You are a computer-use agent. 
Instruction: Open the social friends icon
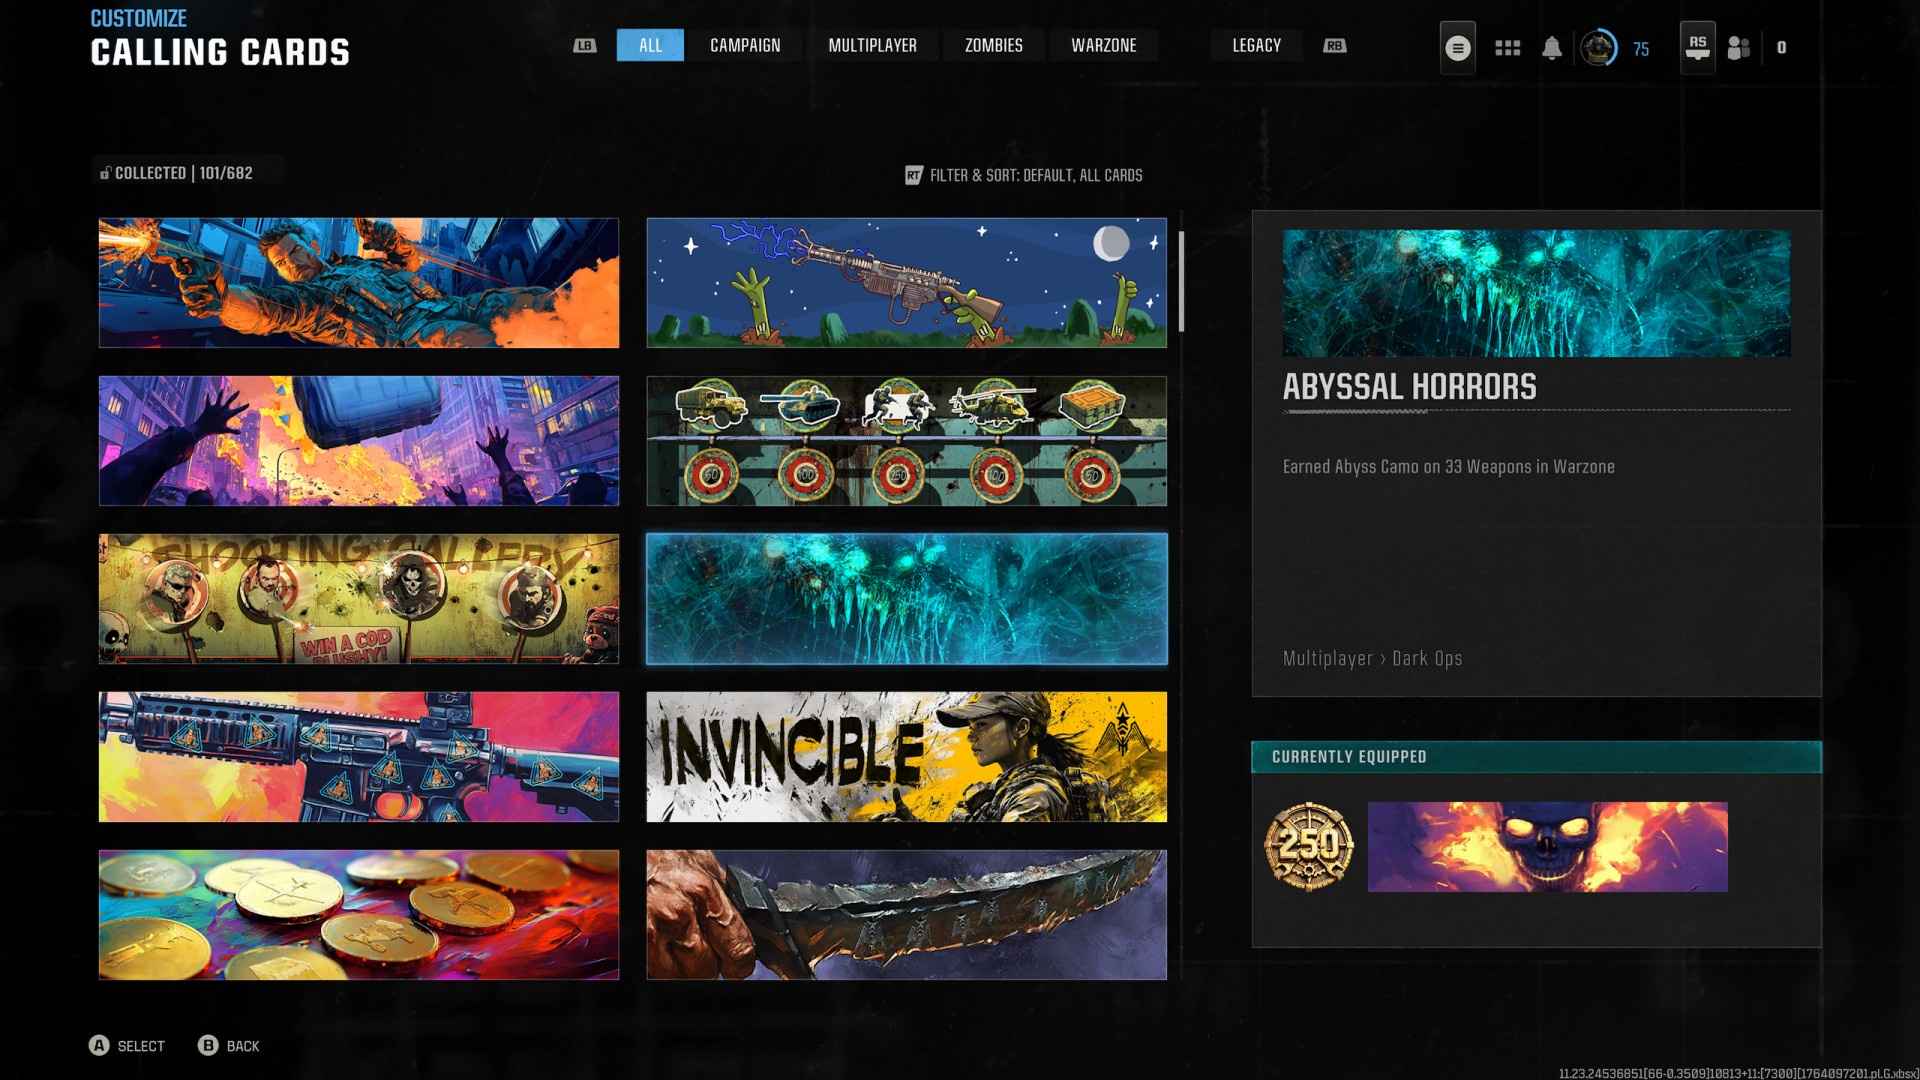(x=1739, y=48)
